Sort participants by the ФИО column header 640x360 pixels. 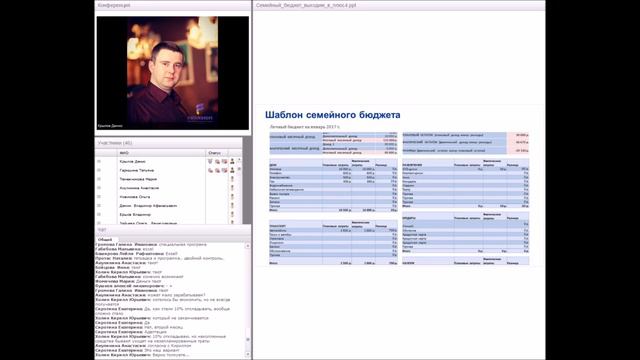click(x=161, y=153)
